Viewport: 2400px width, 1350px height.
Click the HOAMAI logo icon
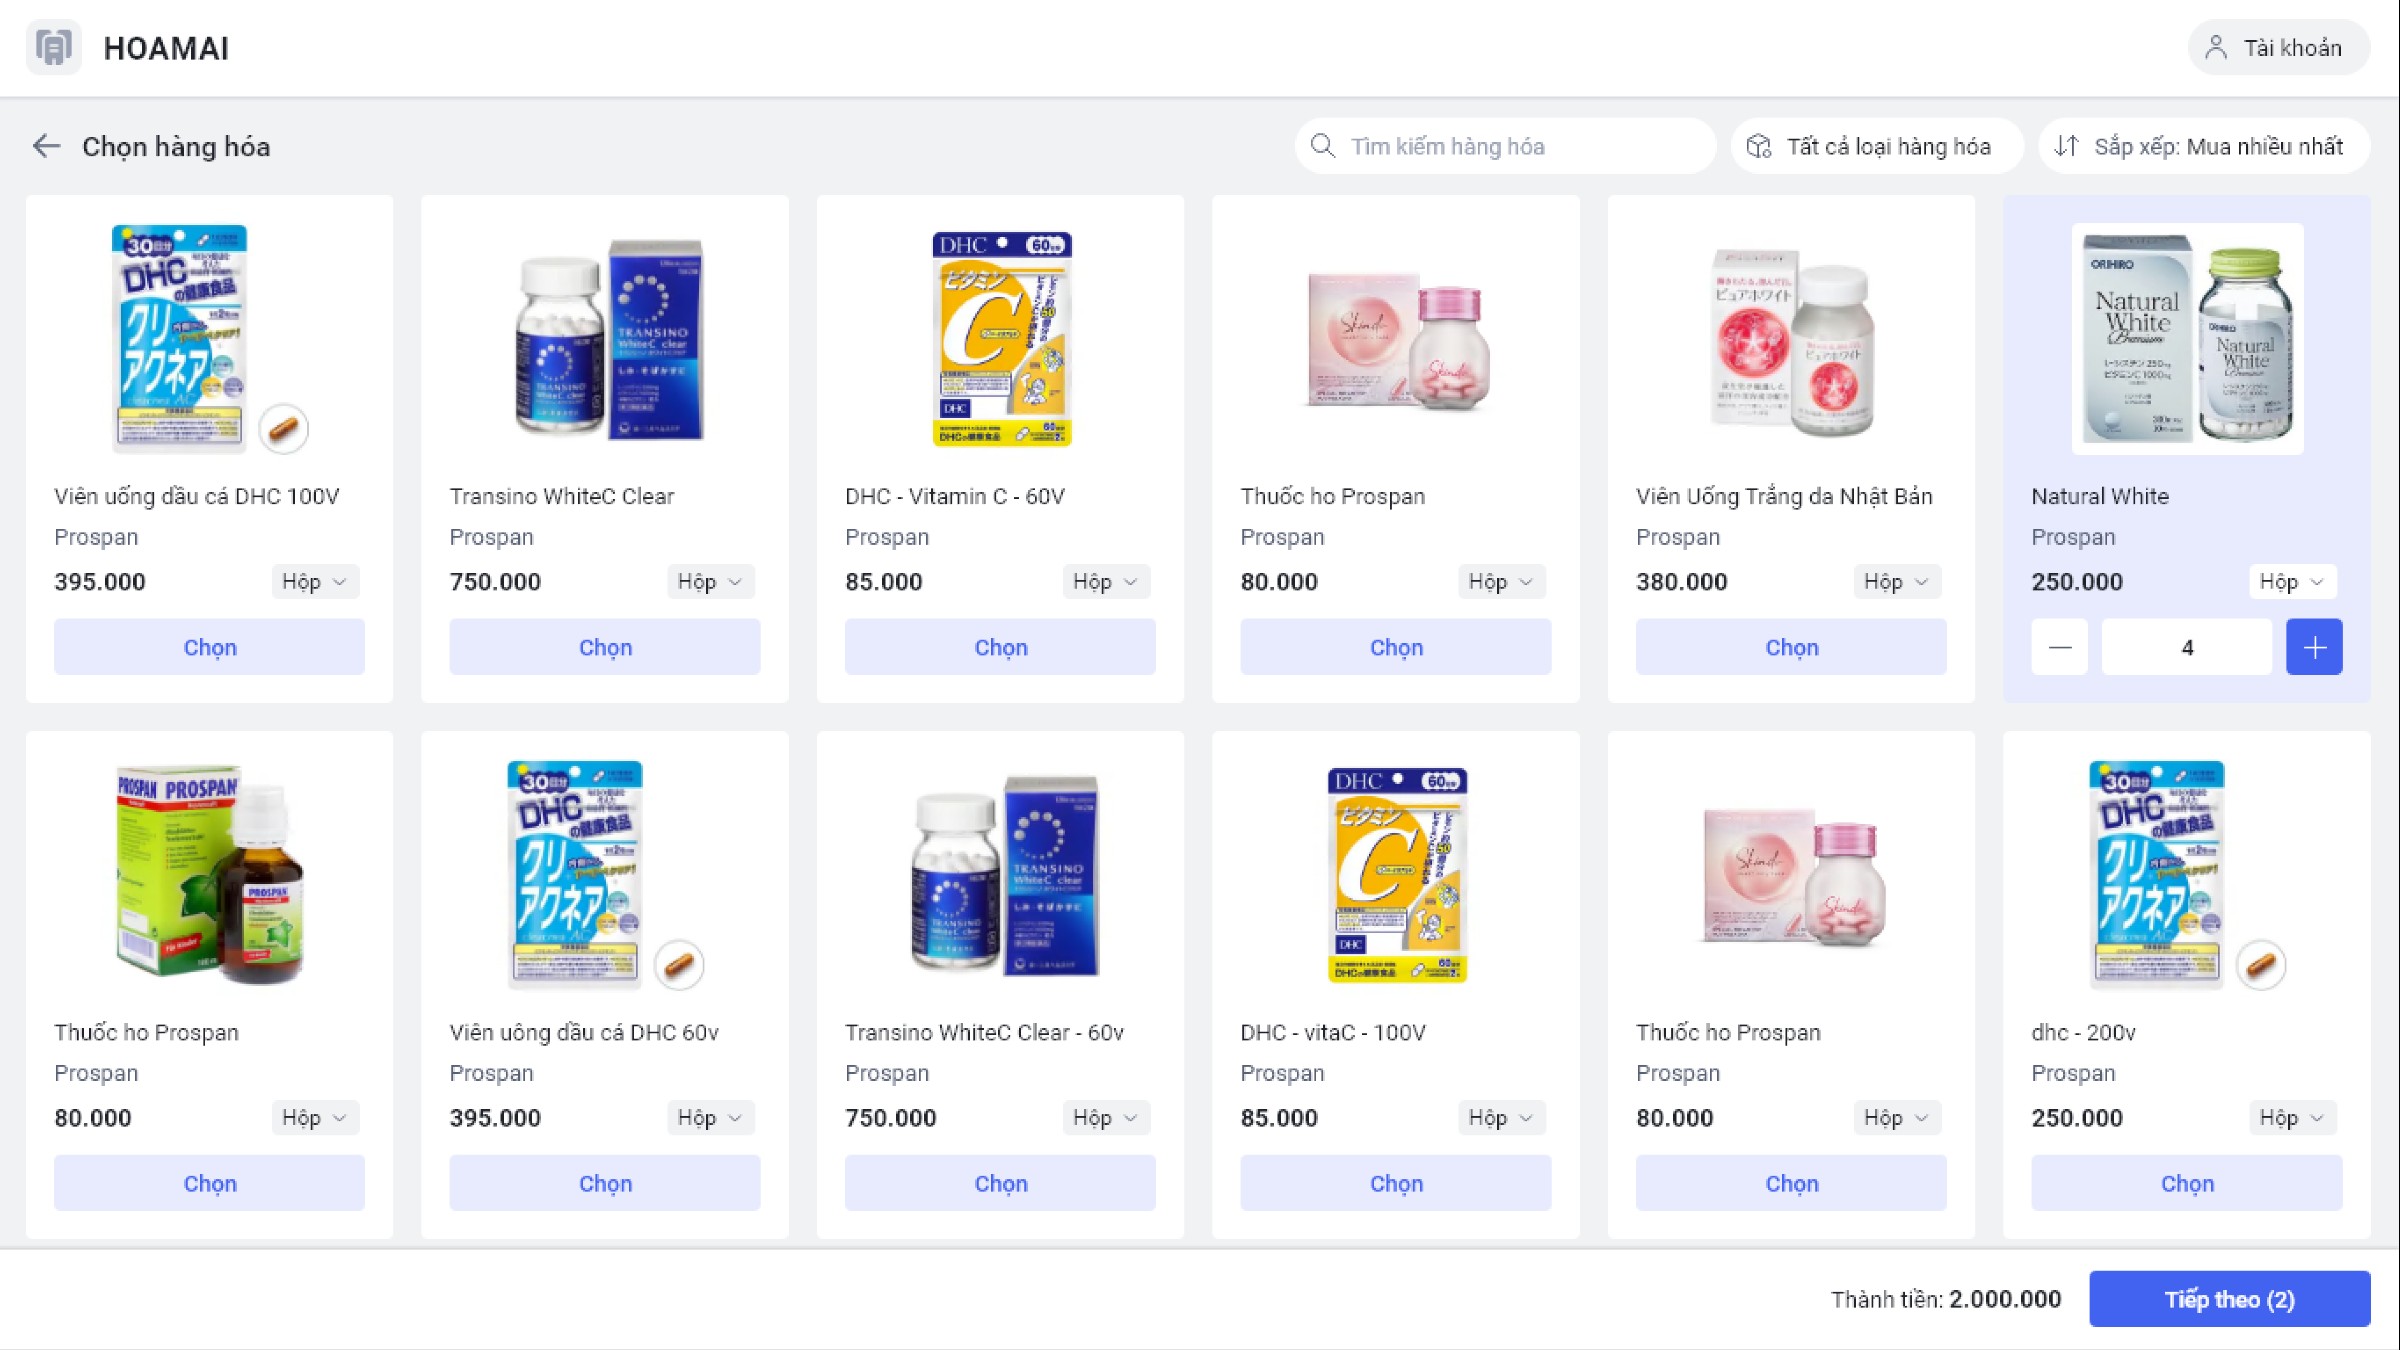click(x=54, y=48)
